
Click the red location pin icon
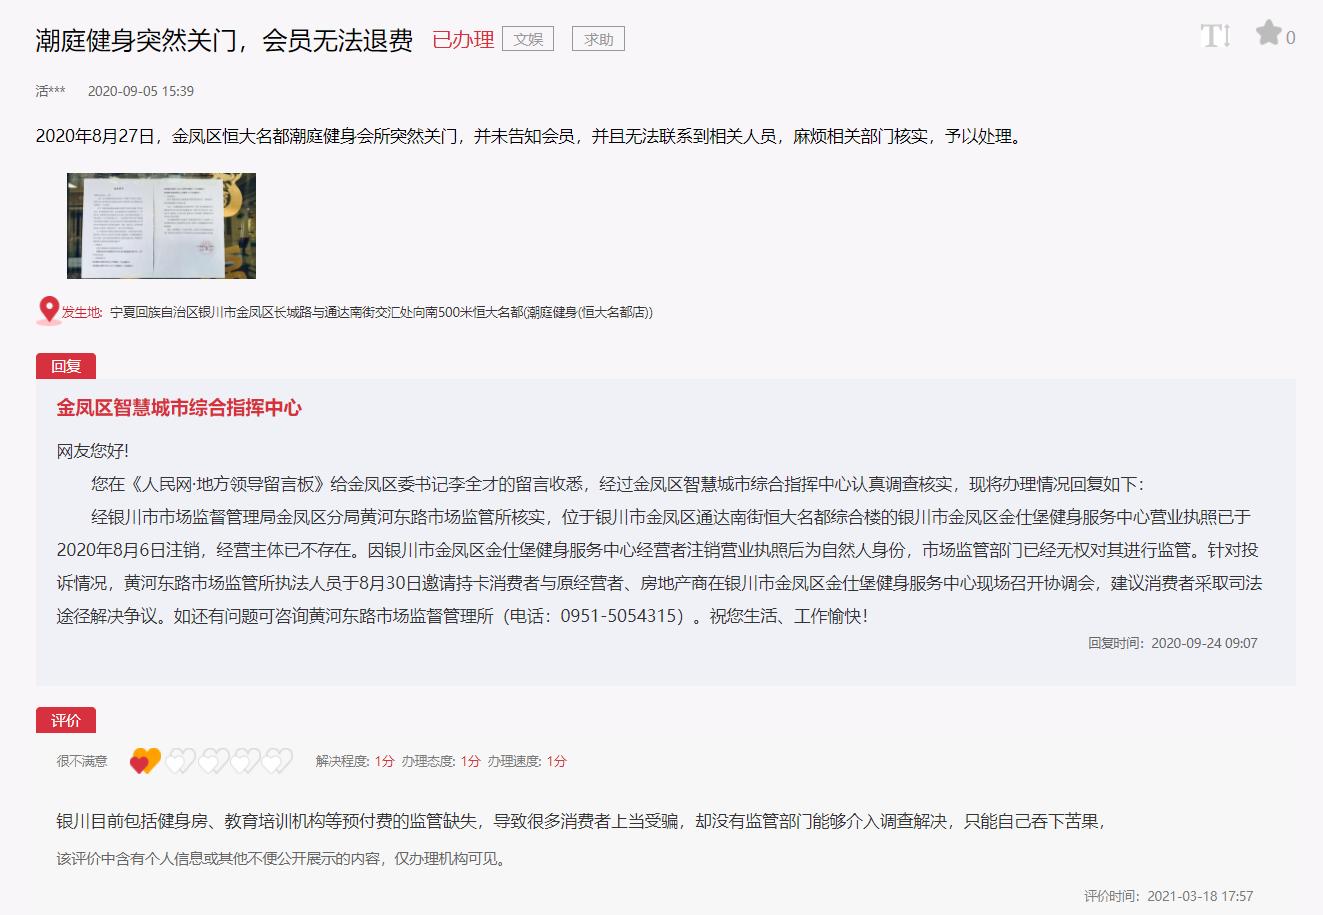(x=47, y=311)
